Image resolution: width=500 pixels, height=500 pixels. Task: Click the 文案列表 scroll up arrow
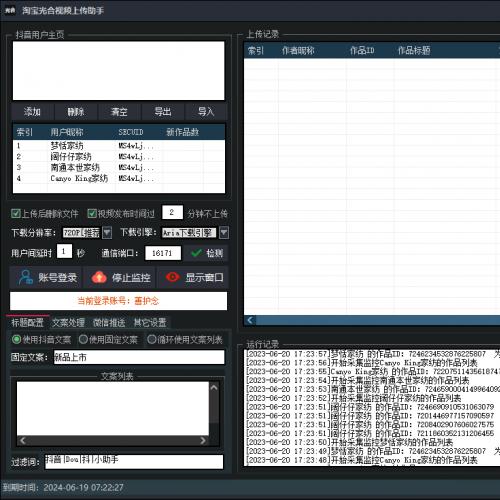214,388
